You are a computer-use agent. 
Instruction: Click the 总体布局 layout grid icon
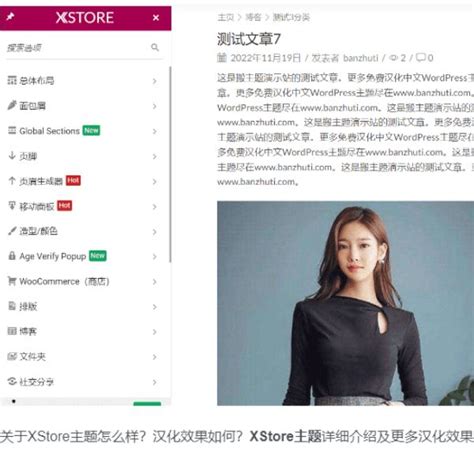(x=12, y=80)
